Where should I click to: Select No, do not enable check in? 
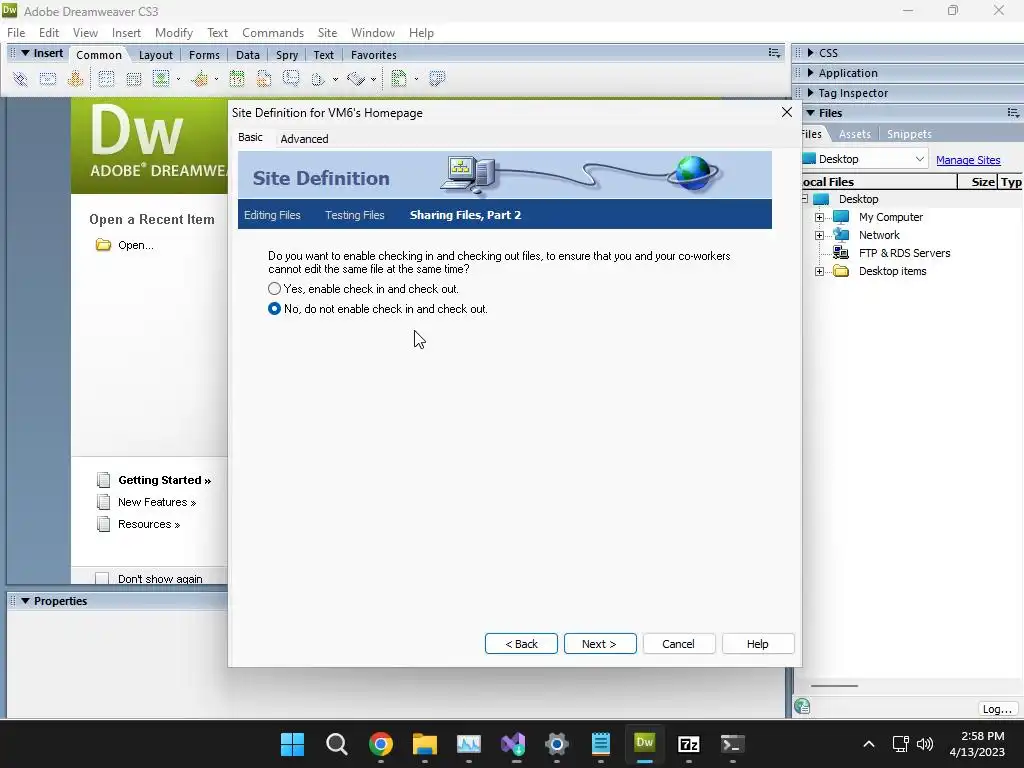pos(274,309)
